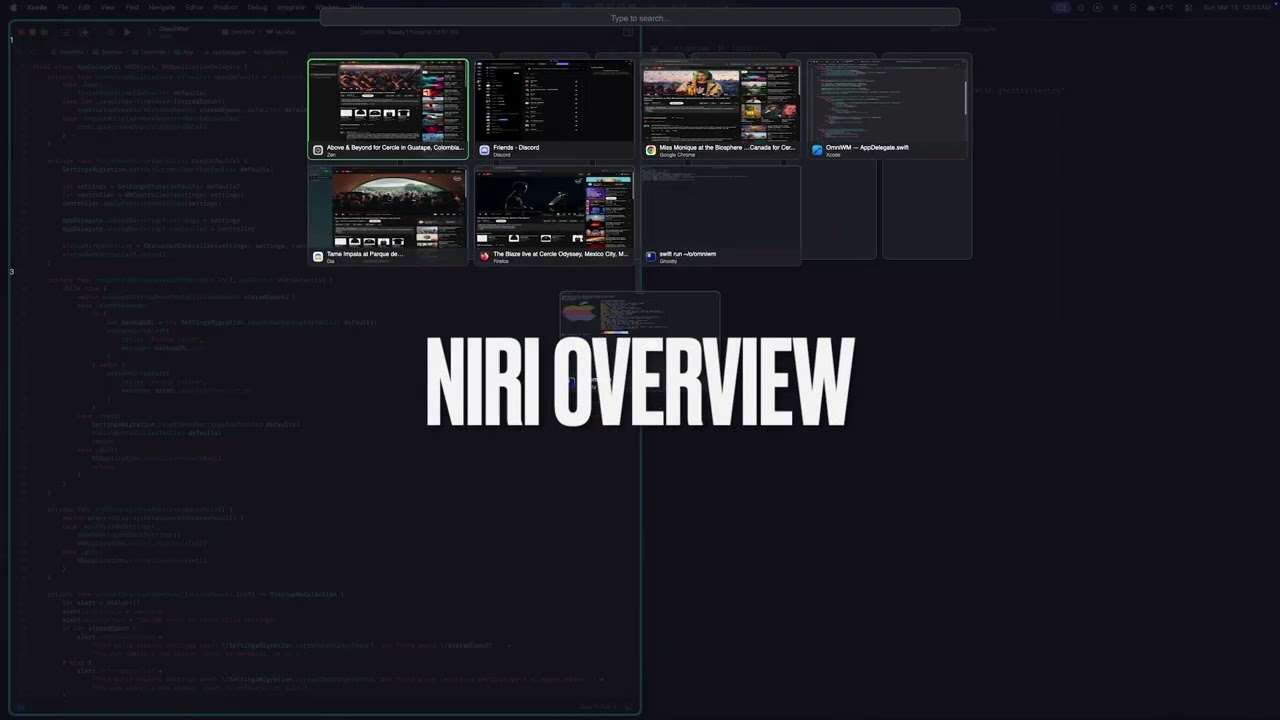1280x720 pixels.
Task: Open the Integrate menu
Action: point(291,7)
